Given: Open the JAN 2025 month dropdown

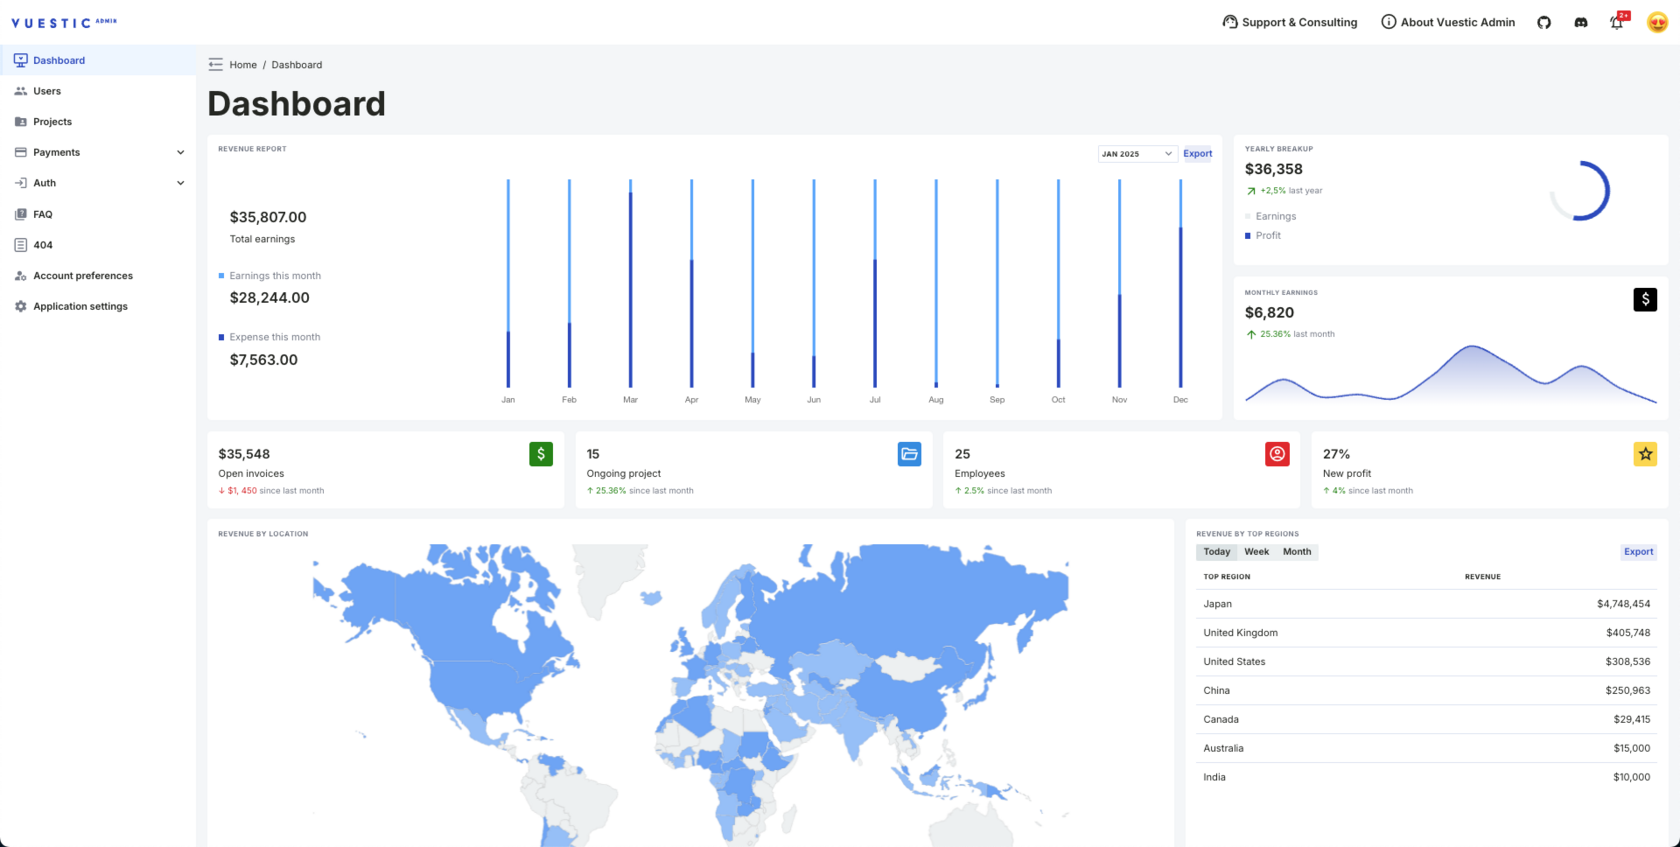Looking at the screenshot, I should (x=1137, y=154).
